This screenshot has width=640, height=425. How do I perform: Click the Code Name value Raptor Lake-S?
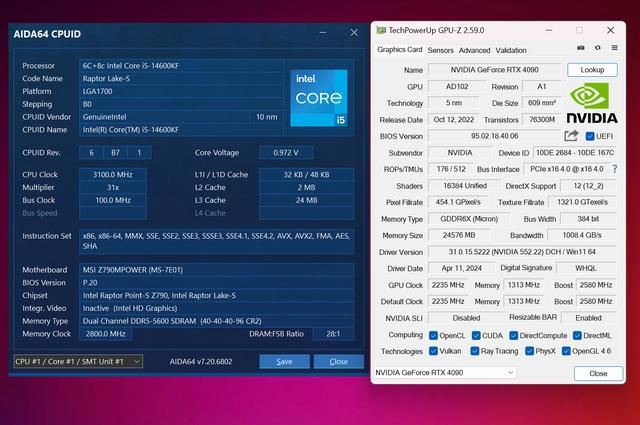(x=181, y=78)
